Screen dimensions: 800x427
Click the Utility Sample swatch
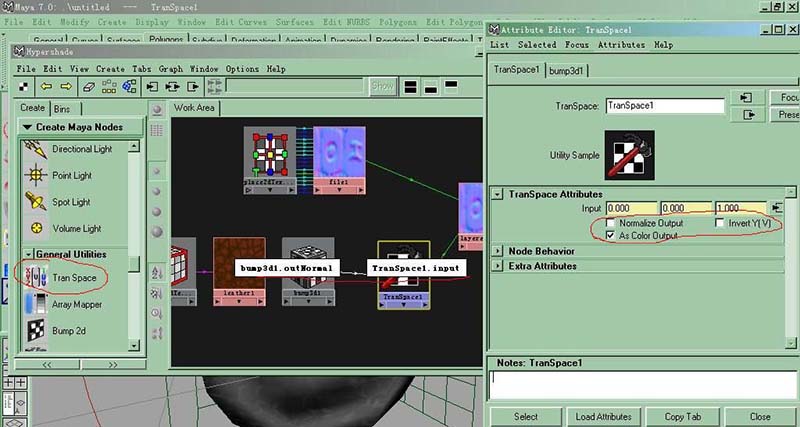(629, 155)
